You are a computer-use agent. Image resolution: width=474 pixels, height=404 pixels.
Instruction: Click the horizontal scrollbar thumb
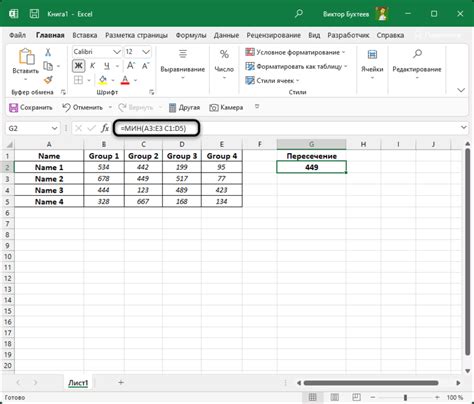(371, 383)
